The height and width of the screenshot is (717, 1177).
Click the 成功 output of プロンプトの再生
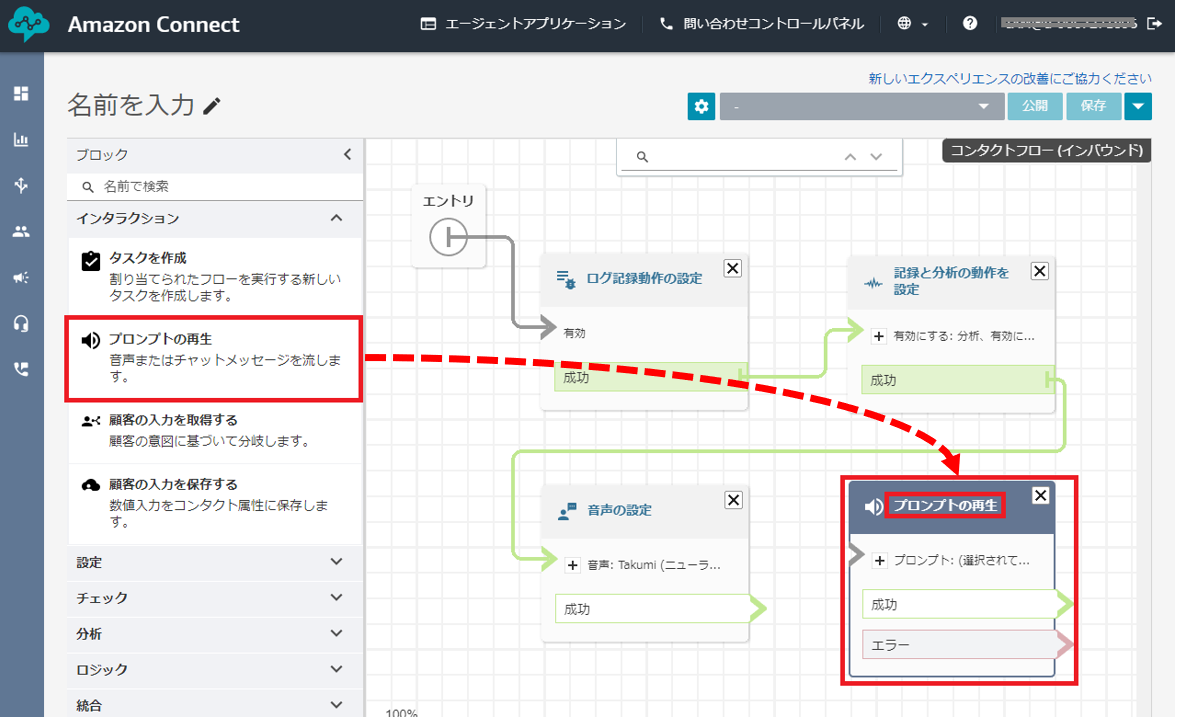[960, 604]
